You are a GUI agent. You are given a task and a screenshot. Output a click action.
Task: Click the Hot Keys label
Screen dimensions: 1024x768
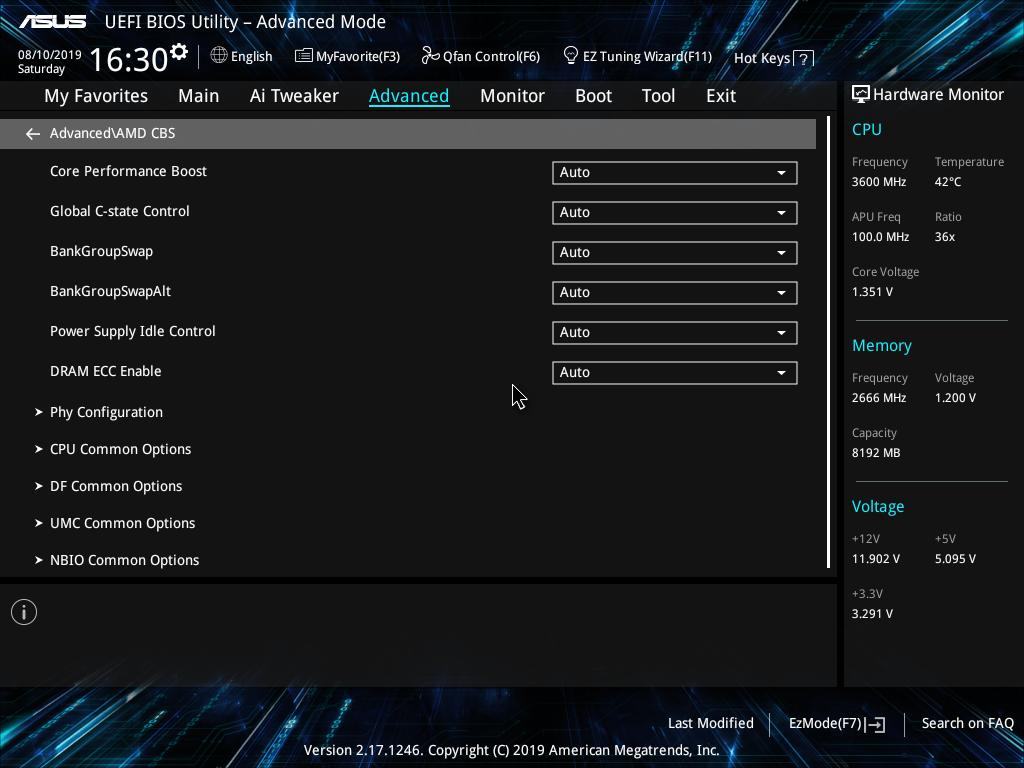tap(762, 58)
